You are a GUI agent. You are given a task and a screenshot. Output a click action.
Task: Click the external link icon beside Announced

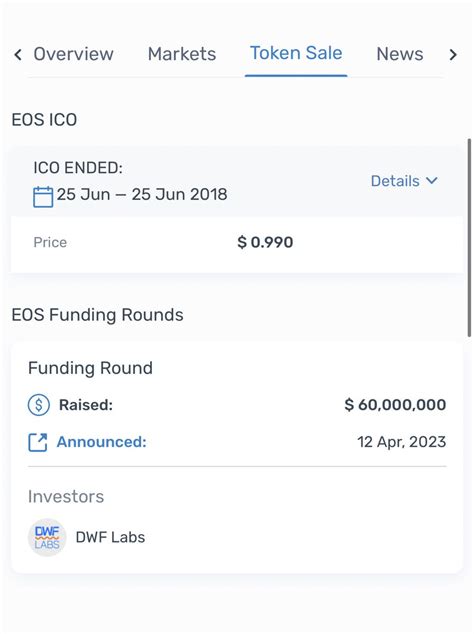[38, 442]
